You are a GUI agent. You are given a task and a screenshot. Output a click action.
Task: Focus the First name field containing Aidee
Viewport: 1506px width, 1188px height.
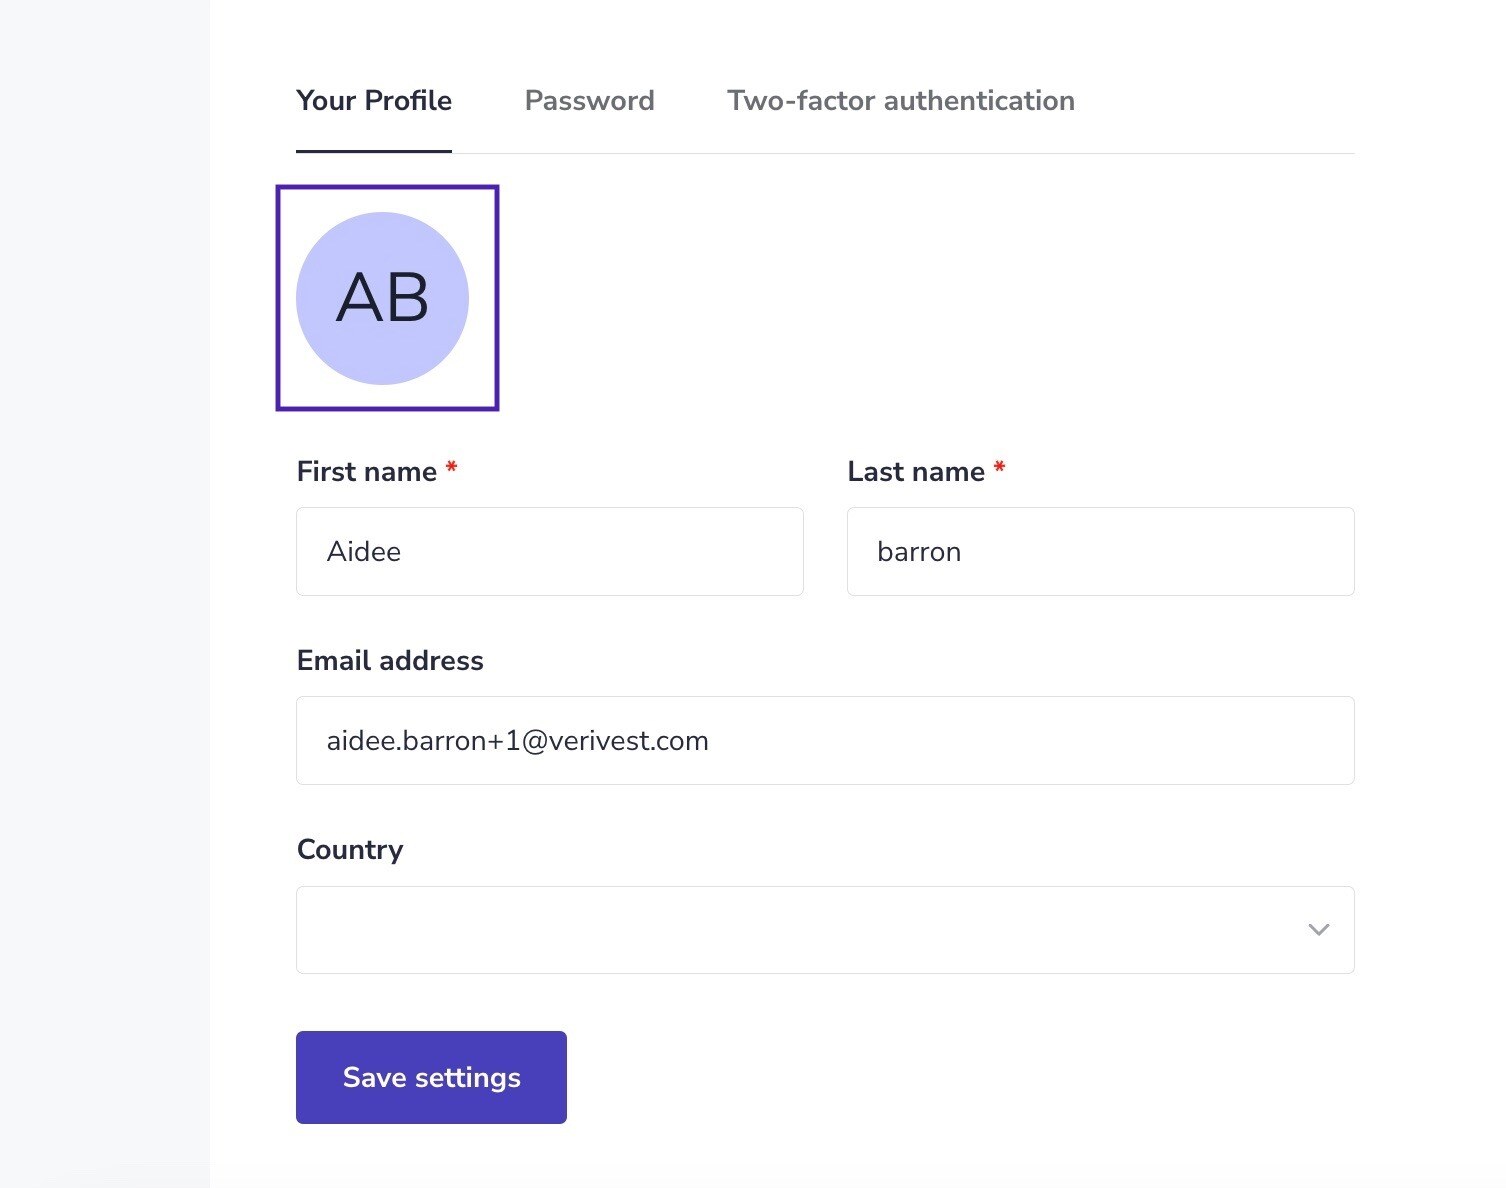pos(550,551)
